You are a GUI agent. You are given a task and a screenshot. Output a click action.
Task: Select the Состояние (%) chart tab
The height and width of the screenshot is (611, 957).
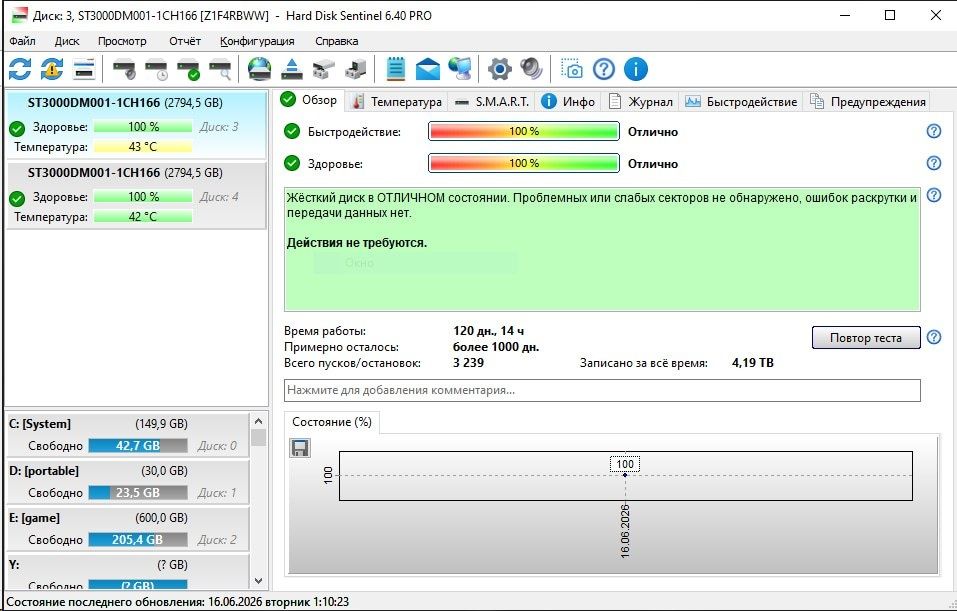click(x=332, y=422)
